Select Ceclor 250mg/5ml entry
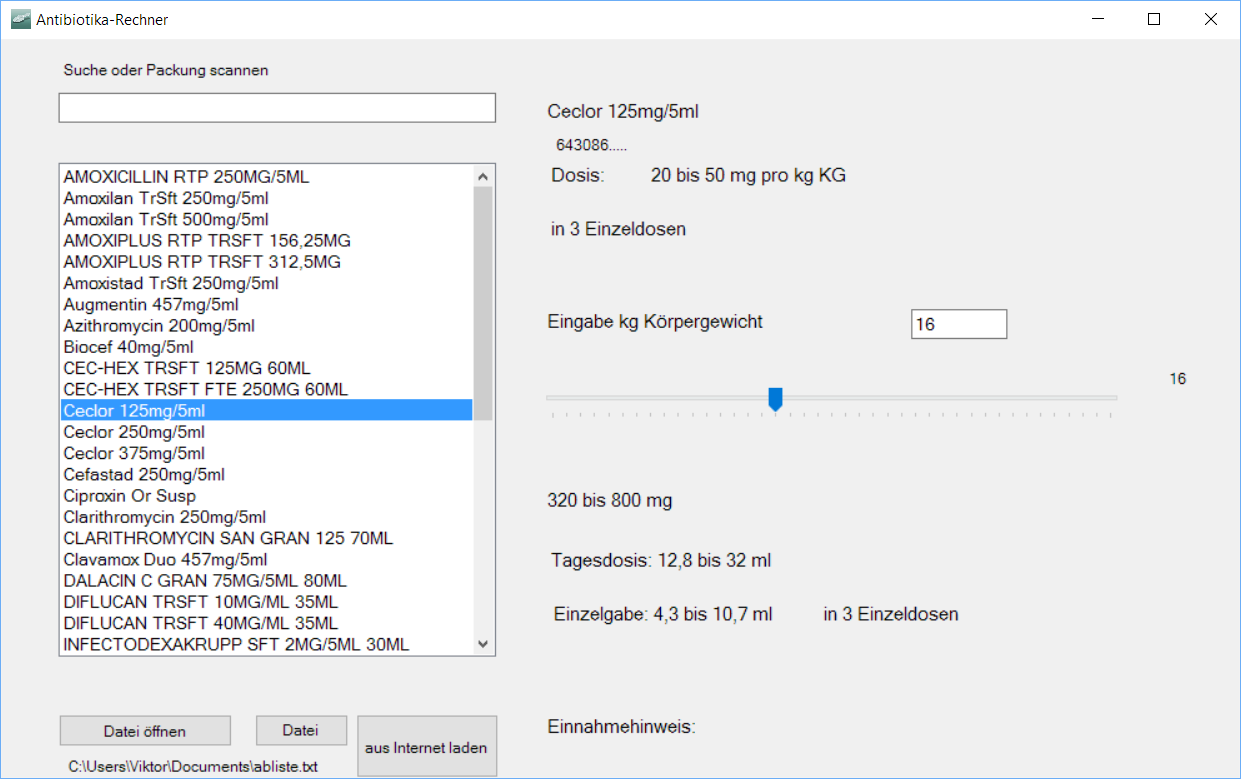The height and width of the screenshot is (779, 1241). click(266, 432)
